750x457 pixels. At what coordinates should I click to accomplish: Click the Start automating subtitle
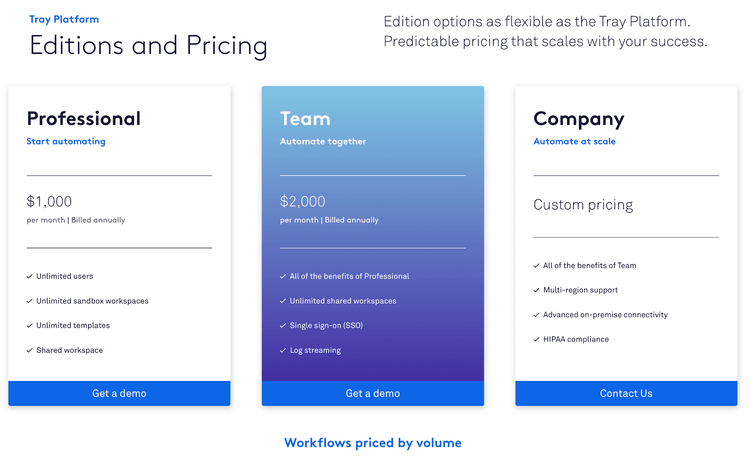(66, 142)
